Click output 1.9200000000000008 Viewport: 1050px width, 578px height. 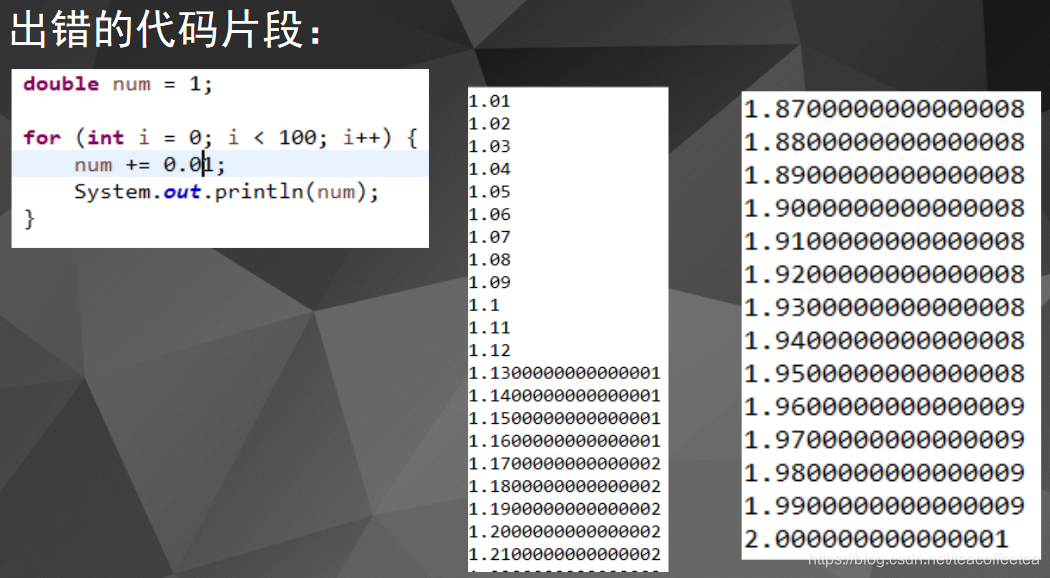coord(885,274)
